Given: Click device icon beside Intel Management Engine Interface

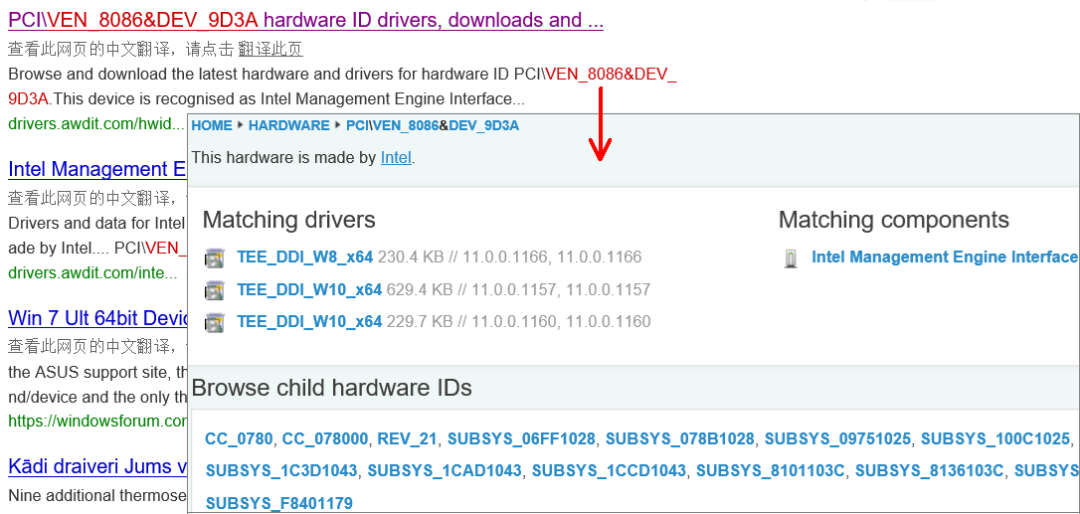Looking at the screenshot, I should [x=791, y=259].
